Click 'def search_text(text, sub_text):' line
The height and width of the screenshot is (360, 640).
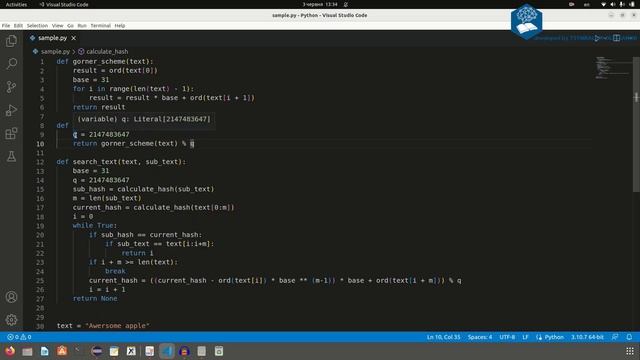(121, 162)
